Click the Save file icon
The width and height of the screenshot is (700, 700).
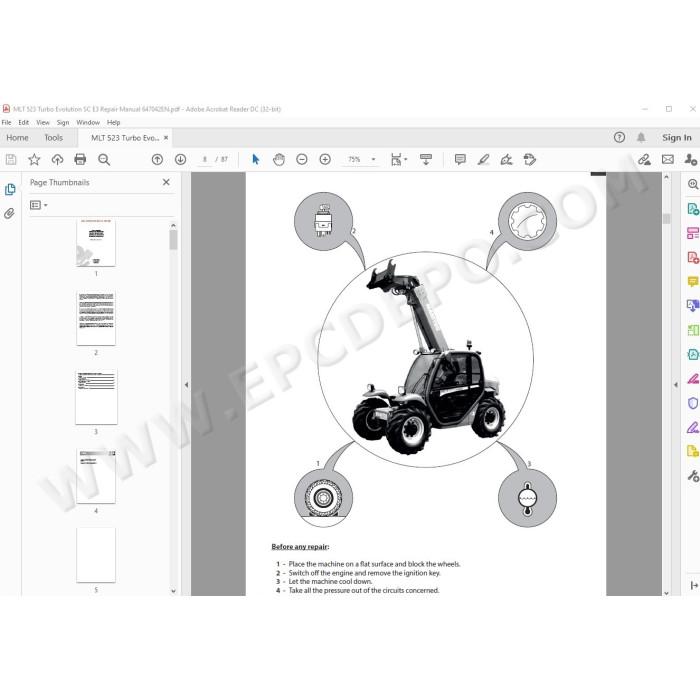[x=11, y=159]
